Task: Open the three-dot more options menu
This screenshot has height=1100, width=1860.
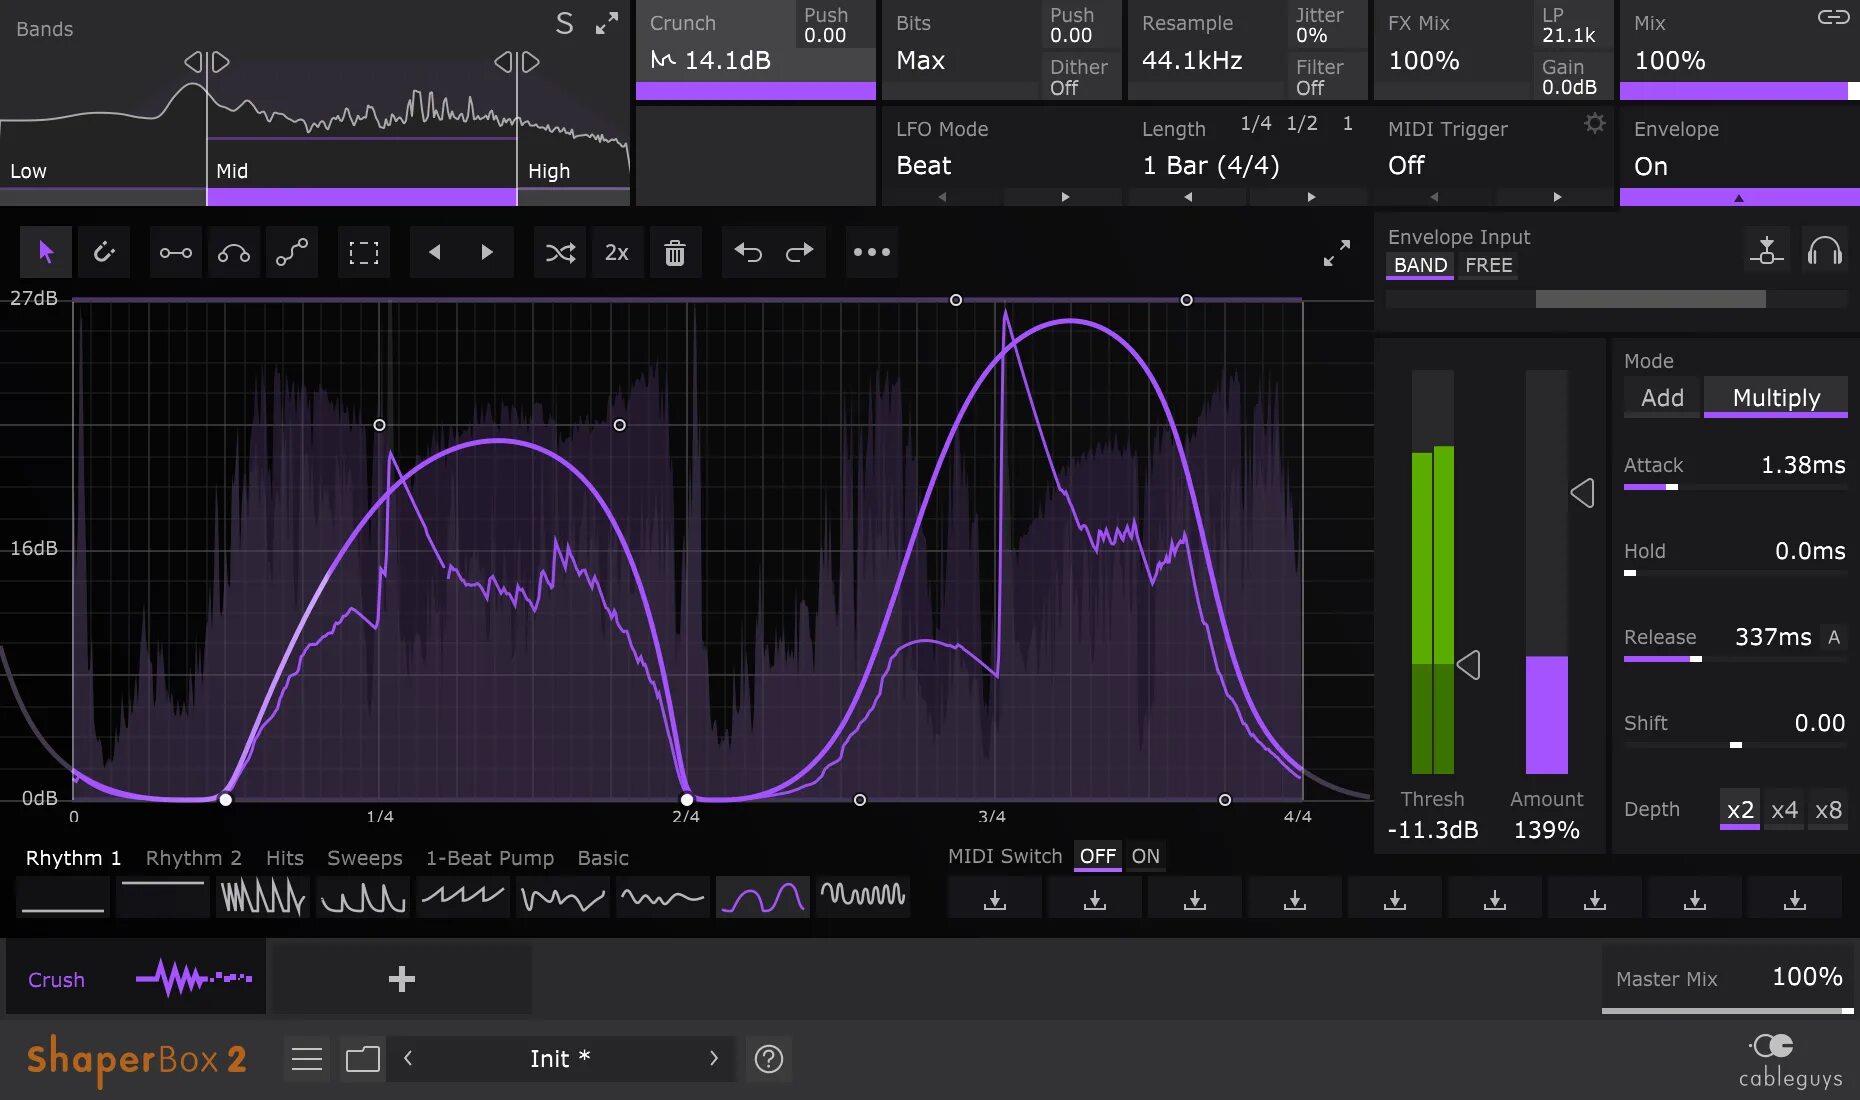Action: click(871, 252)
